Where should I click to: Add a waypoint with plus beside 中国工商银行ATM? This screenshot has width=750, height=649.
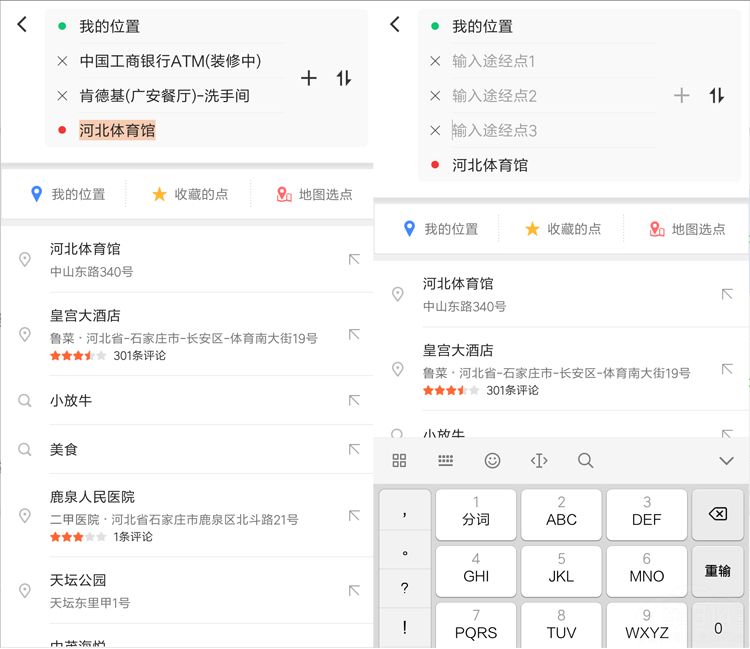point(309,78)
